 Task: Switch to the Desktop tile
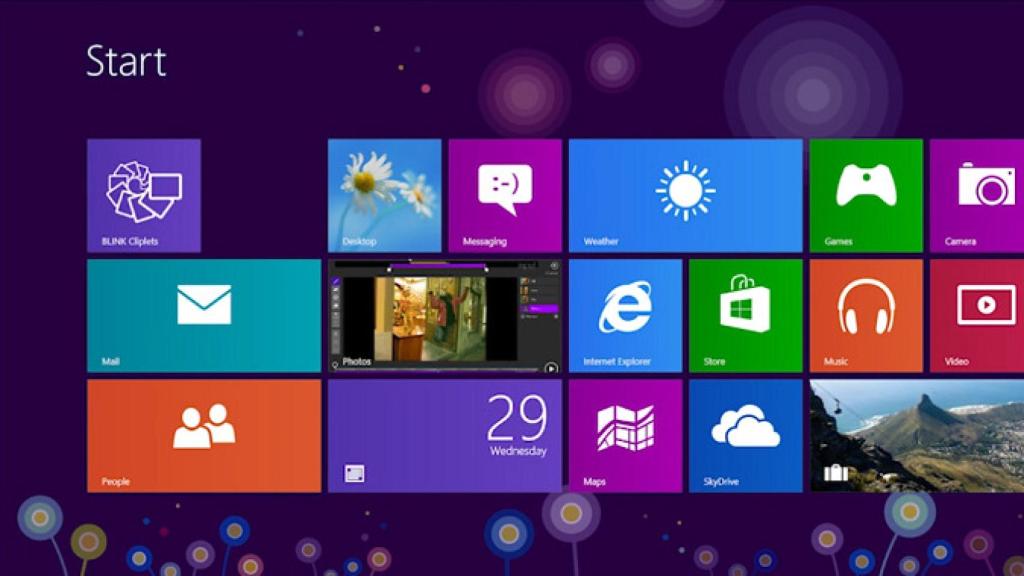pyautogui.click(x=383, y=195)
